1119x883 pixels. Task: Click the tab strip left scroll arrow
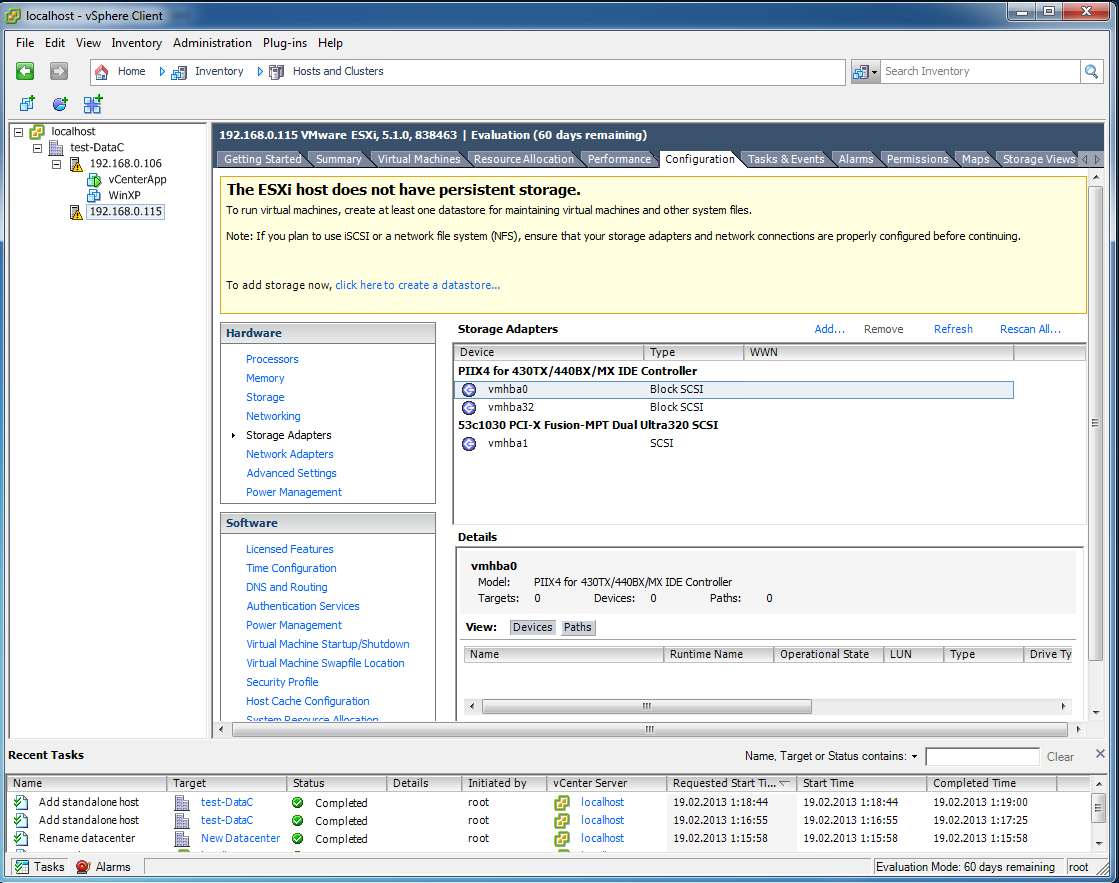pos(1085,159)
